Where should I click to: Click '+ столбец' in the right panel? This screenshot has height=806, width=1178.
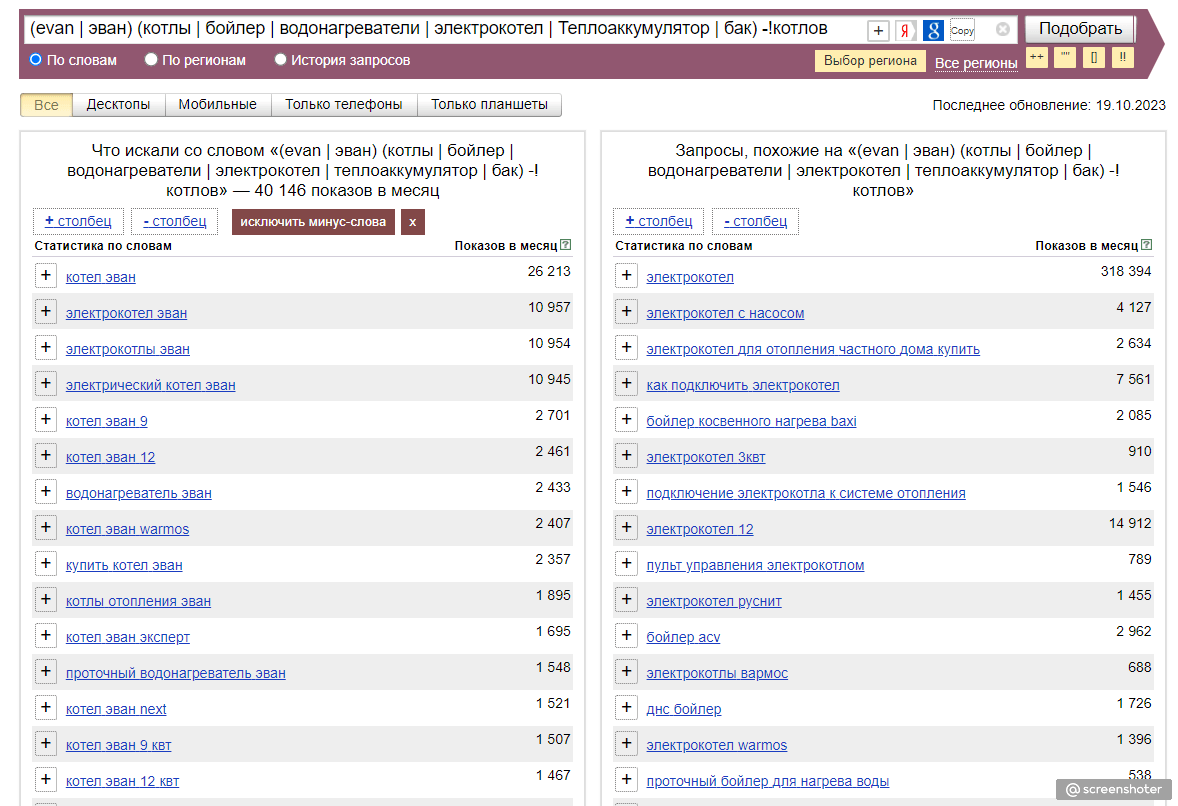coord(659,221)
